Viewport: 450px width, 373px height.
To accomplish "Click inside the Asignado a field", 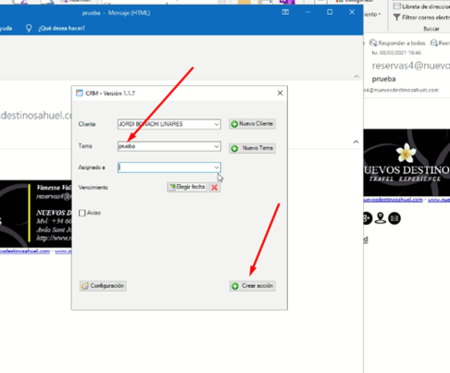I will tap(166, 167).
